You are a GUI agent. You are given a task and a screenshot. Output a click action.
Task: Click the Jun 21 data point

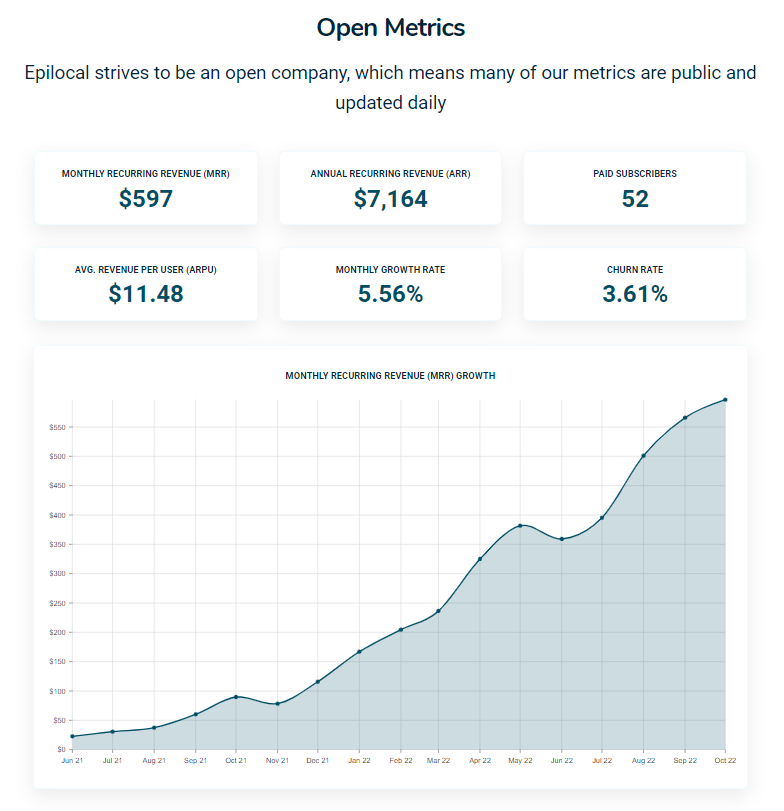point(72,736)
